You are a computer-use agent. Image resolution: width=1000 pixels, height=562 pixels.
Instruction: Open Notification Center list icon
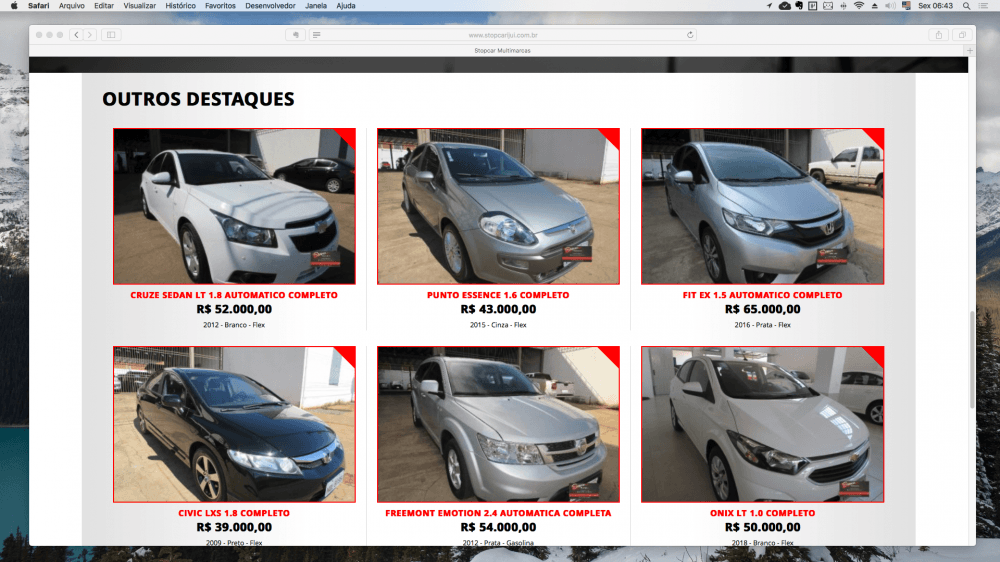point(983,6)
